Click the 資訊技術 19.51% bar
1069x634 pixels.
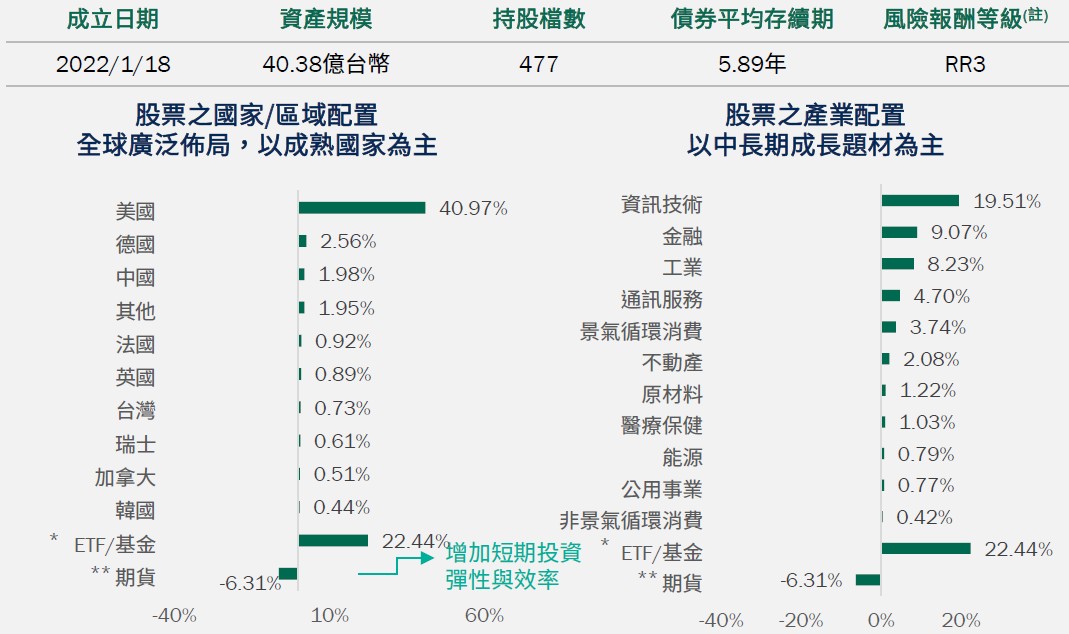coord(920,201)
